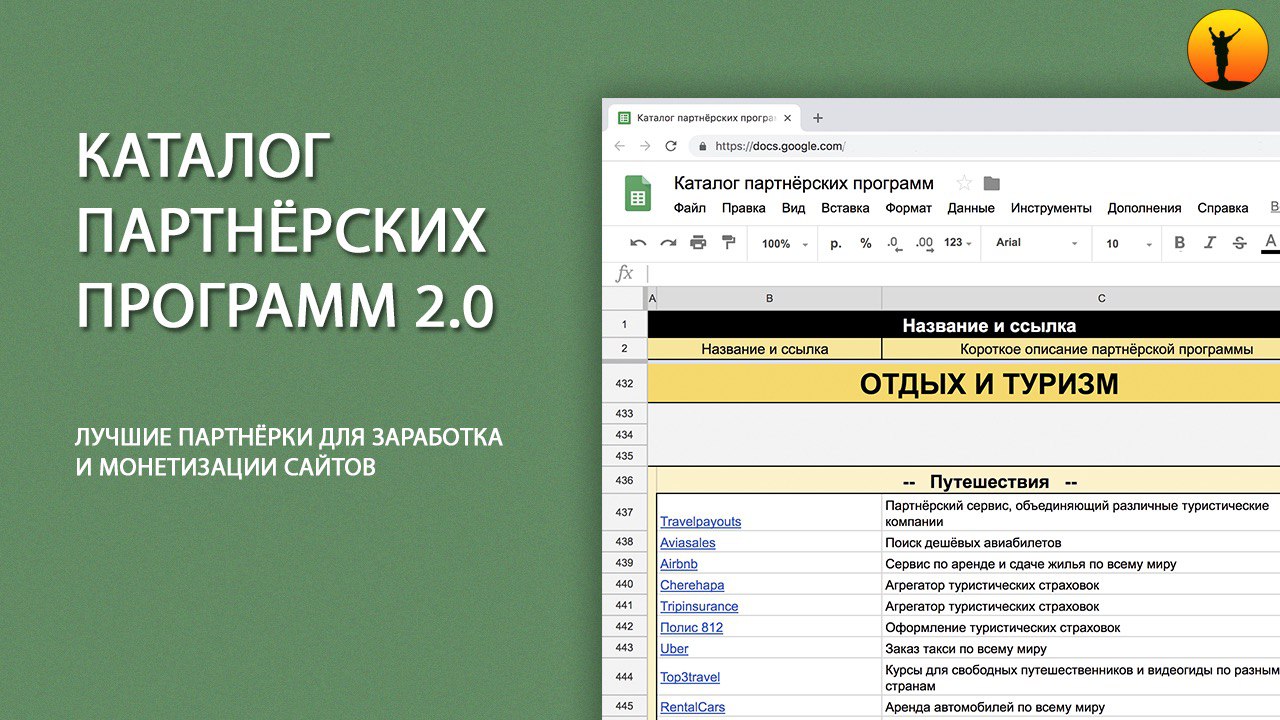Star the document Каталог партнёрских программ

964,183
